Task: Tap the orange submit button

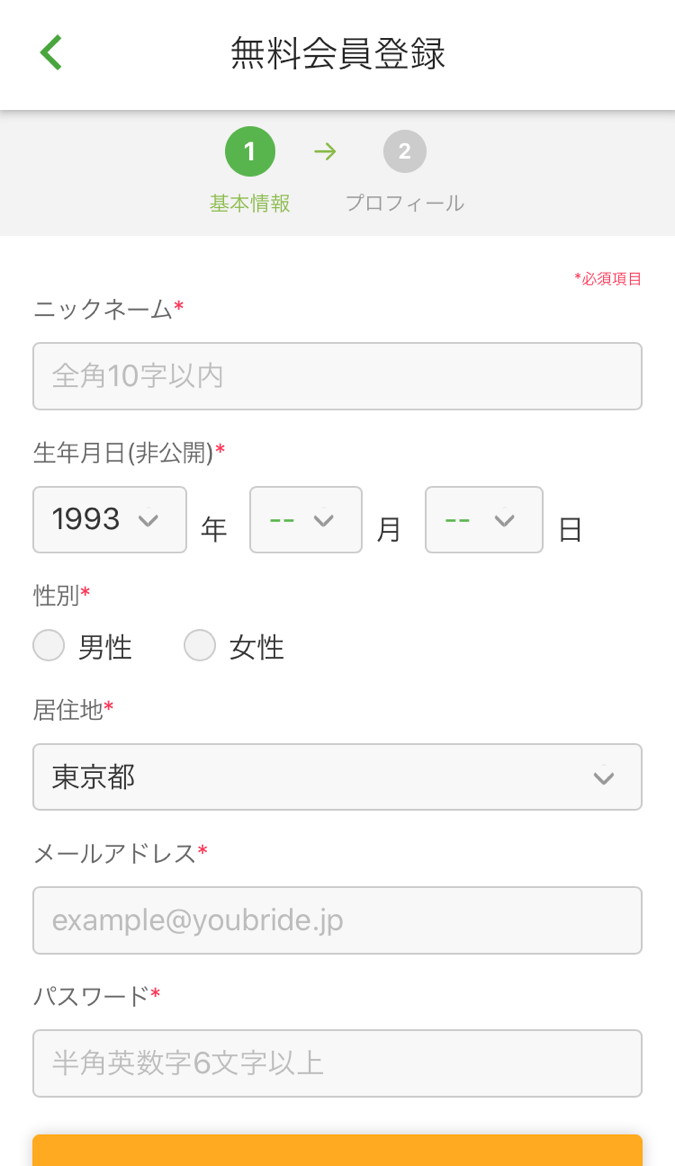Action: [x=337, y=1150]
